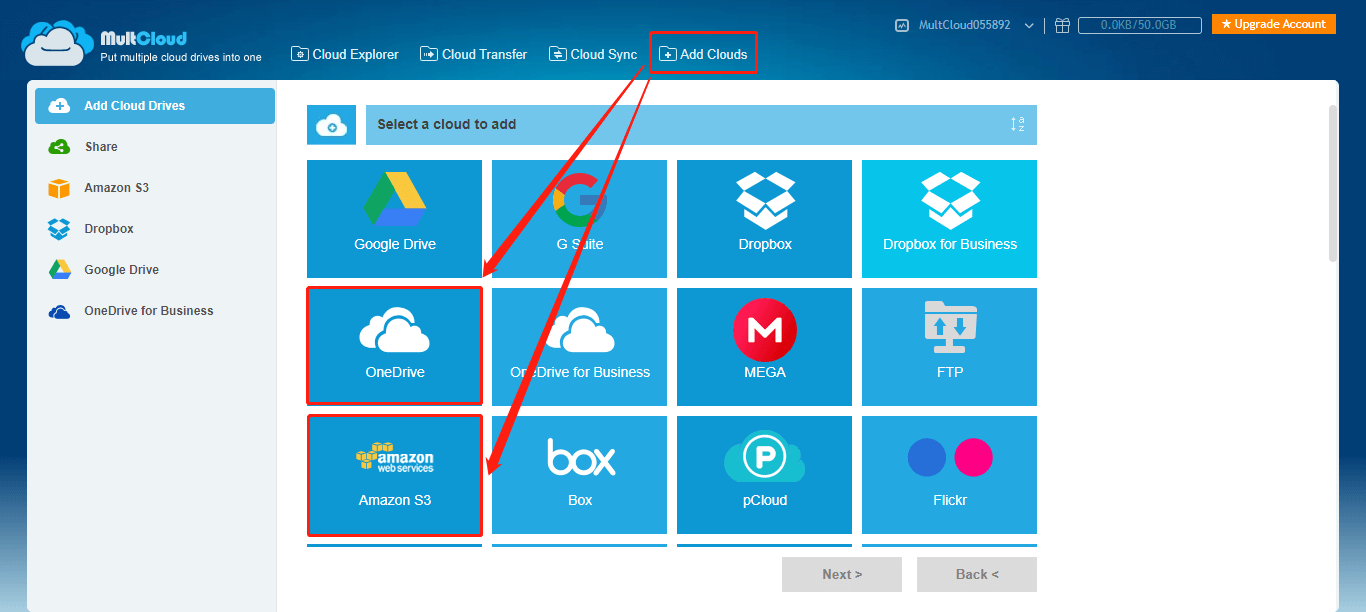Select the pCloud service tile
Screen dimensions: 1366x612
tap(763, 475)
